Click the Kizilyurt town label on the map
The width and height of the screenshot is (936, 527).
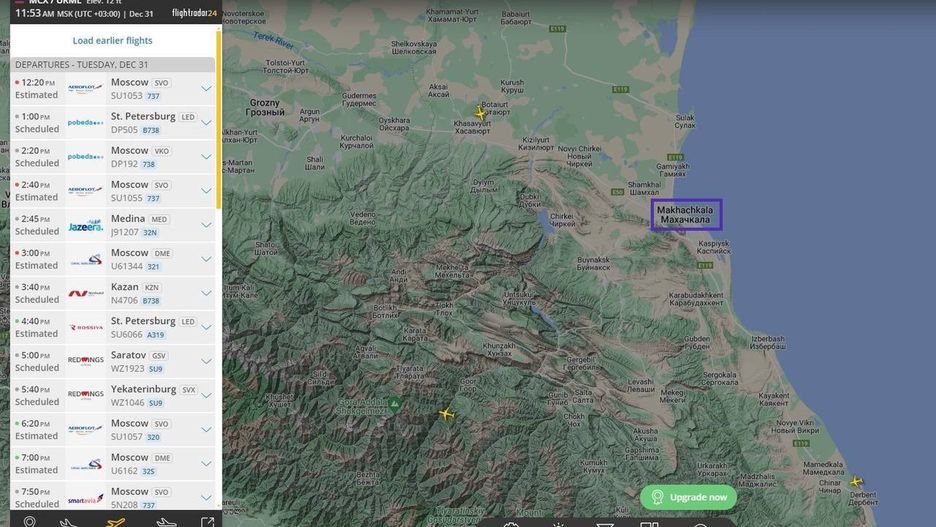[x=534, y=143]
